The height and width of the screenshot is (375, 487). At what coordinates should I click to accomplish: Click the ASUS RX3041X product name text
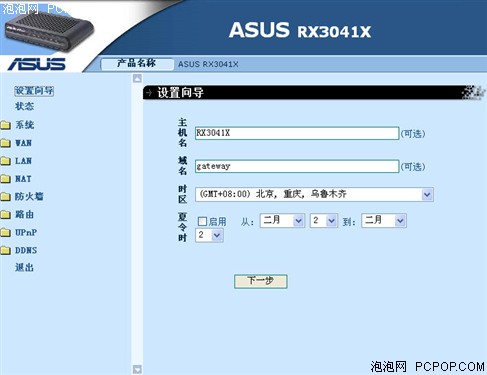tap(208, 64)
